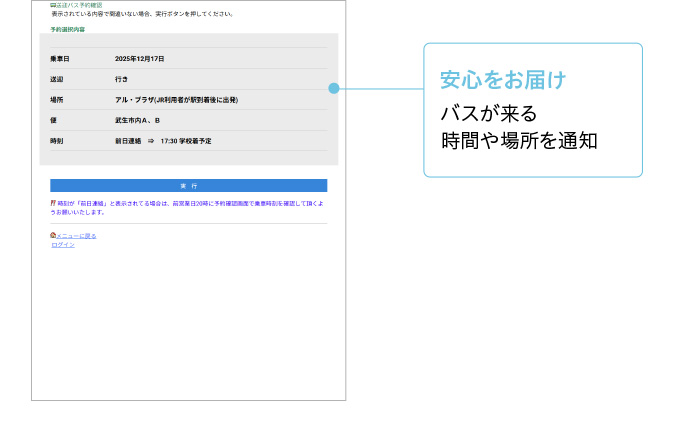Click the 武生市内A、B route value
This screenshot has width=674, height=446.
click(138, 120)
